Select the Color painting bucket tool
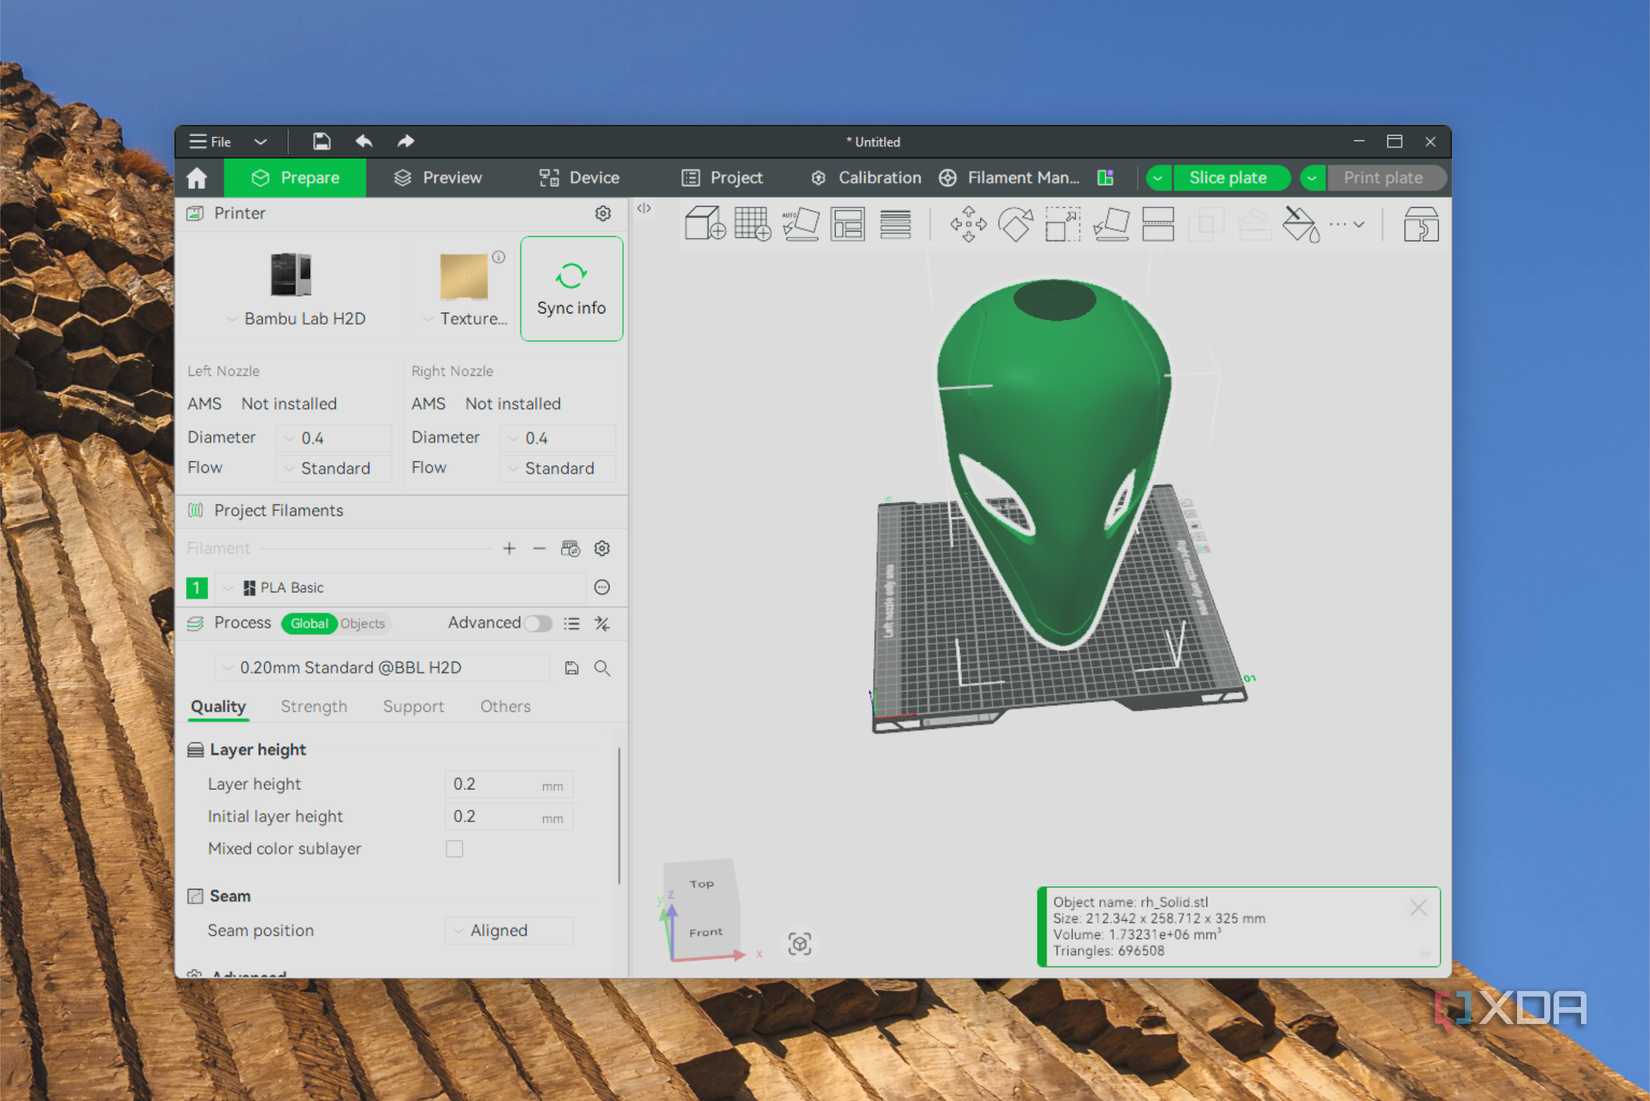 (1301, 224)
